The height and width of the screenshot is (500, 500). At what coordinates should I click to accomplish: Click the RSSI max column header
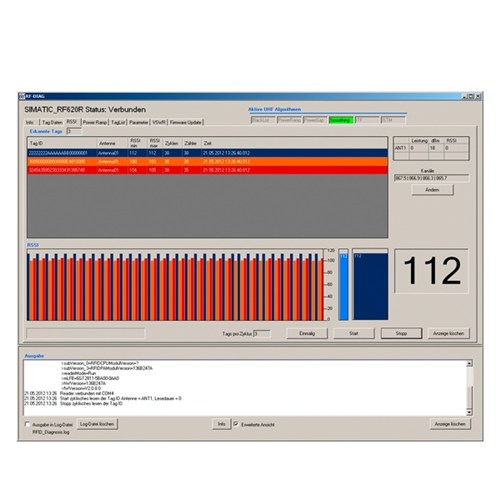click(x=155, y=143)
